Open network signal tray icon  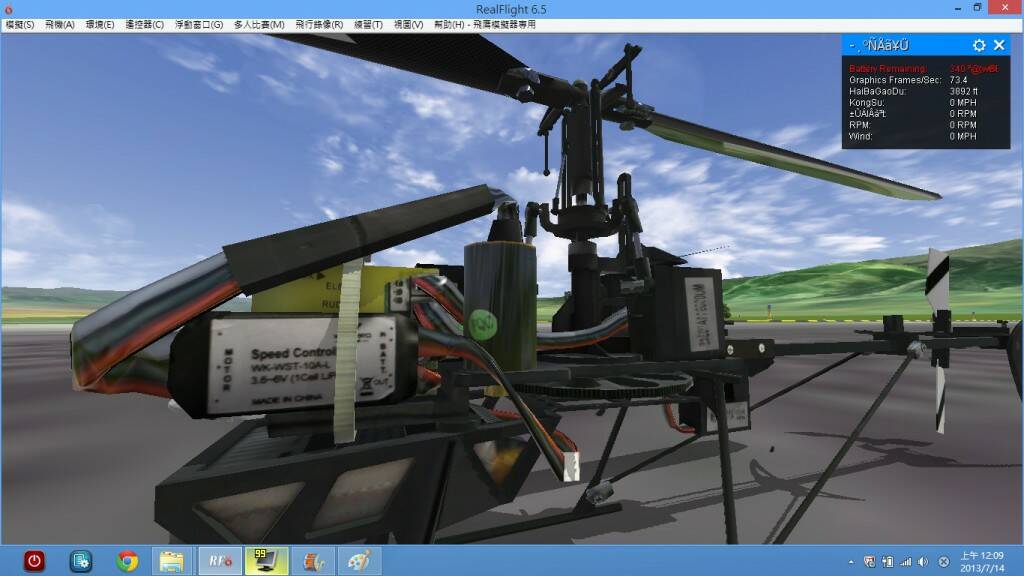pos(906,562)
